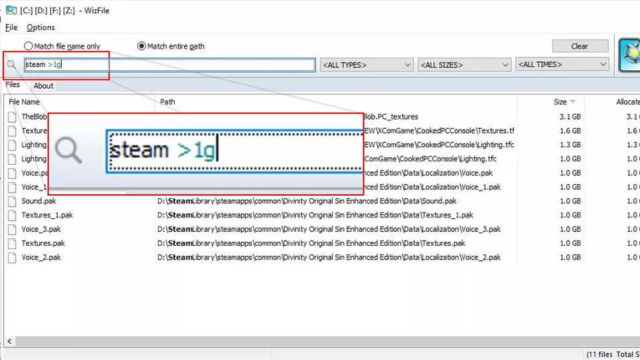Select the file icon of the 1.3 GB Lighting row
Image resolution: width=640 pixels, height=360 pixels.
[x=12, y=145]
